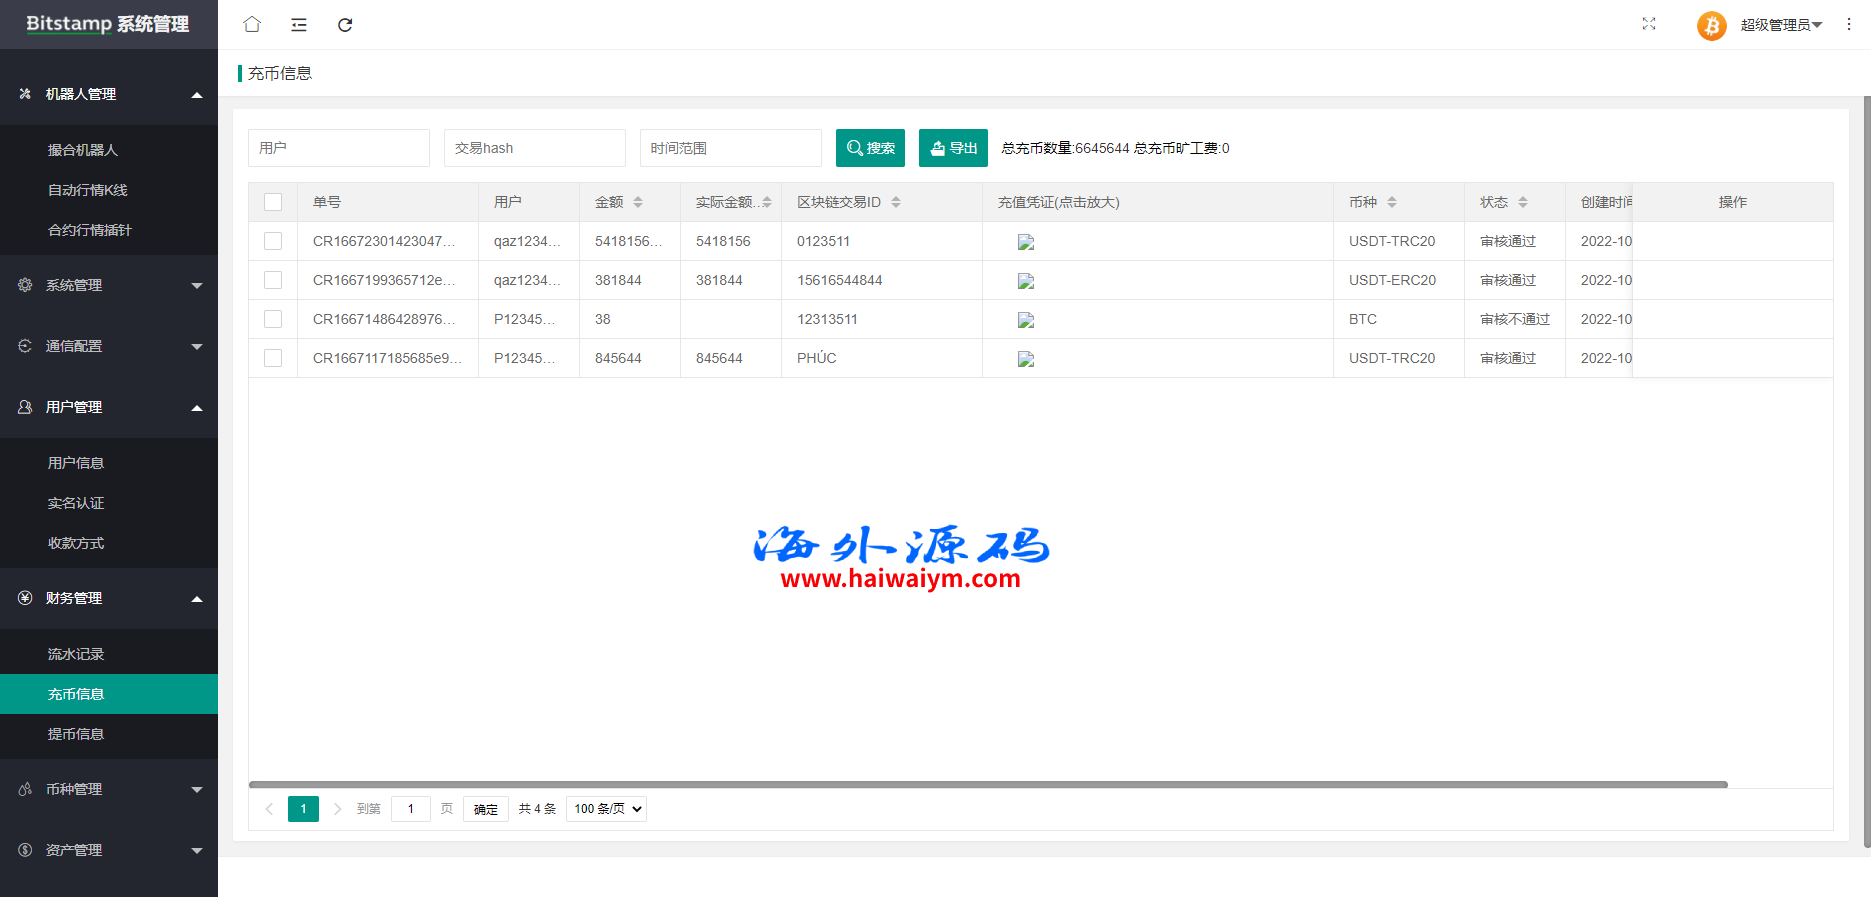Click the orange Bitcoin avatar icon
1871x897 pixels.
coord(1711,25)
